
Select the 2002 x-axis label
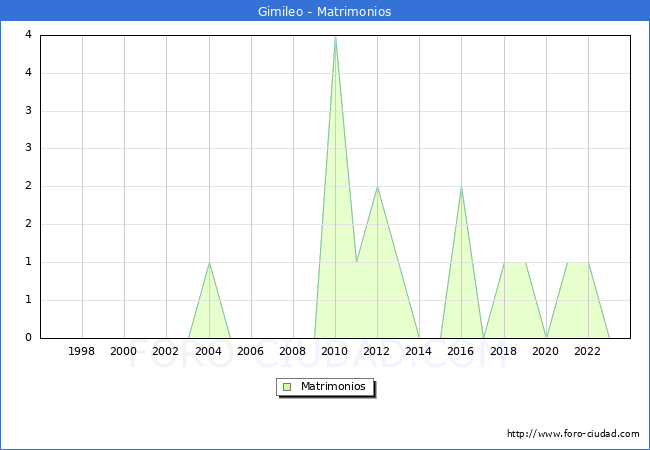(x=165, y=351)
